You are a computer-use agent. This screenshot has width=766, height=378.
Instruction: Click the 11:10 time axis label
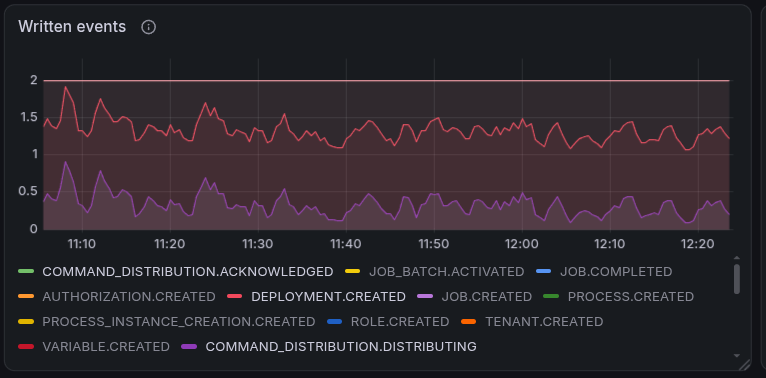coord(82,244)
